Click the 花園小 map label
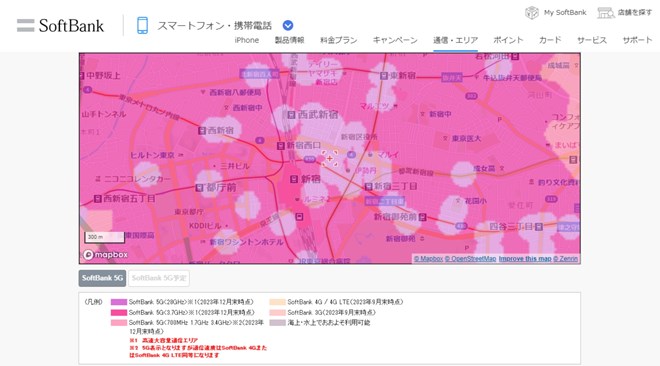The height and width of the screenshot is (366, 660). 475,201
